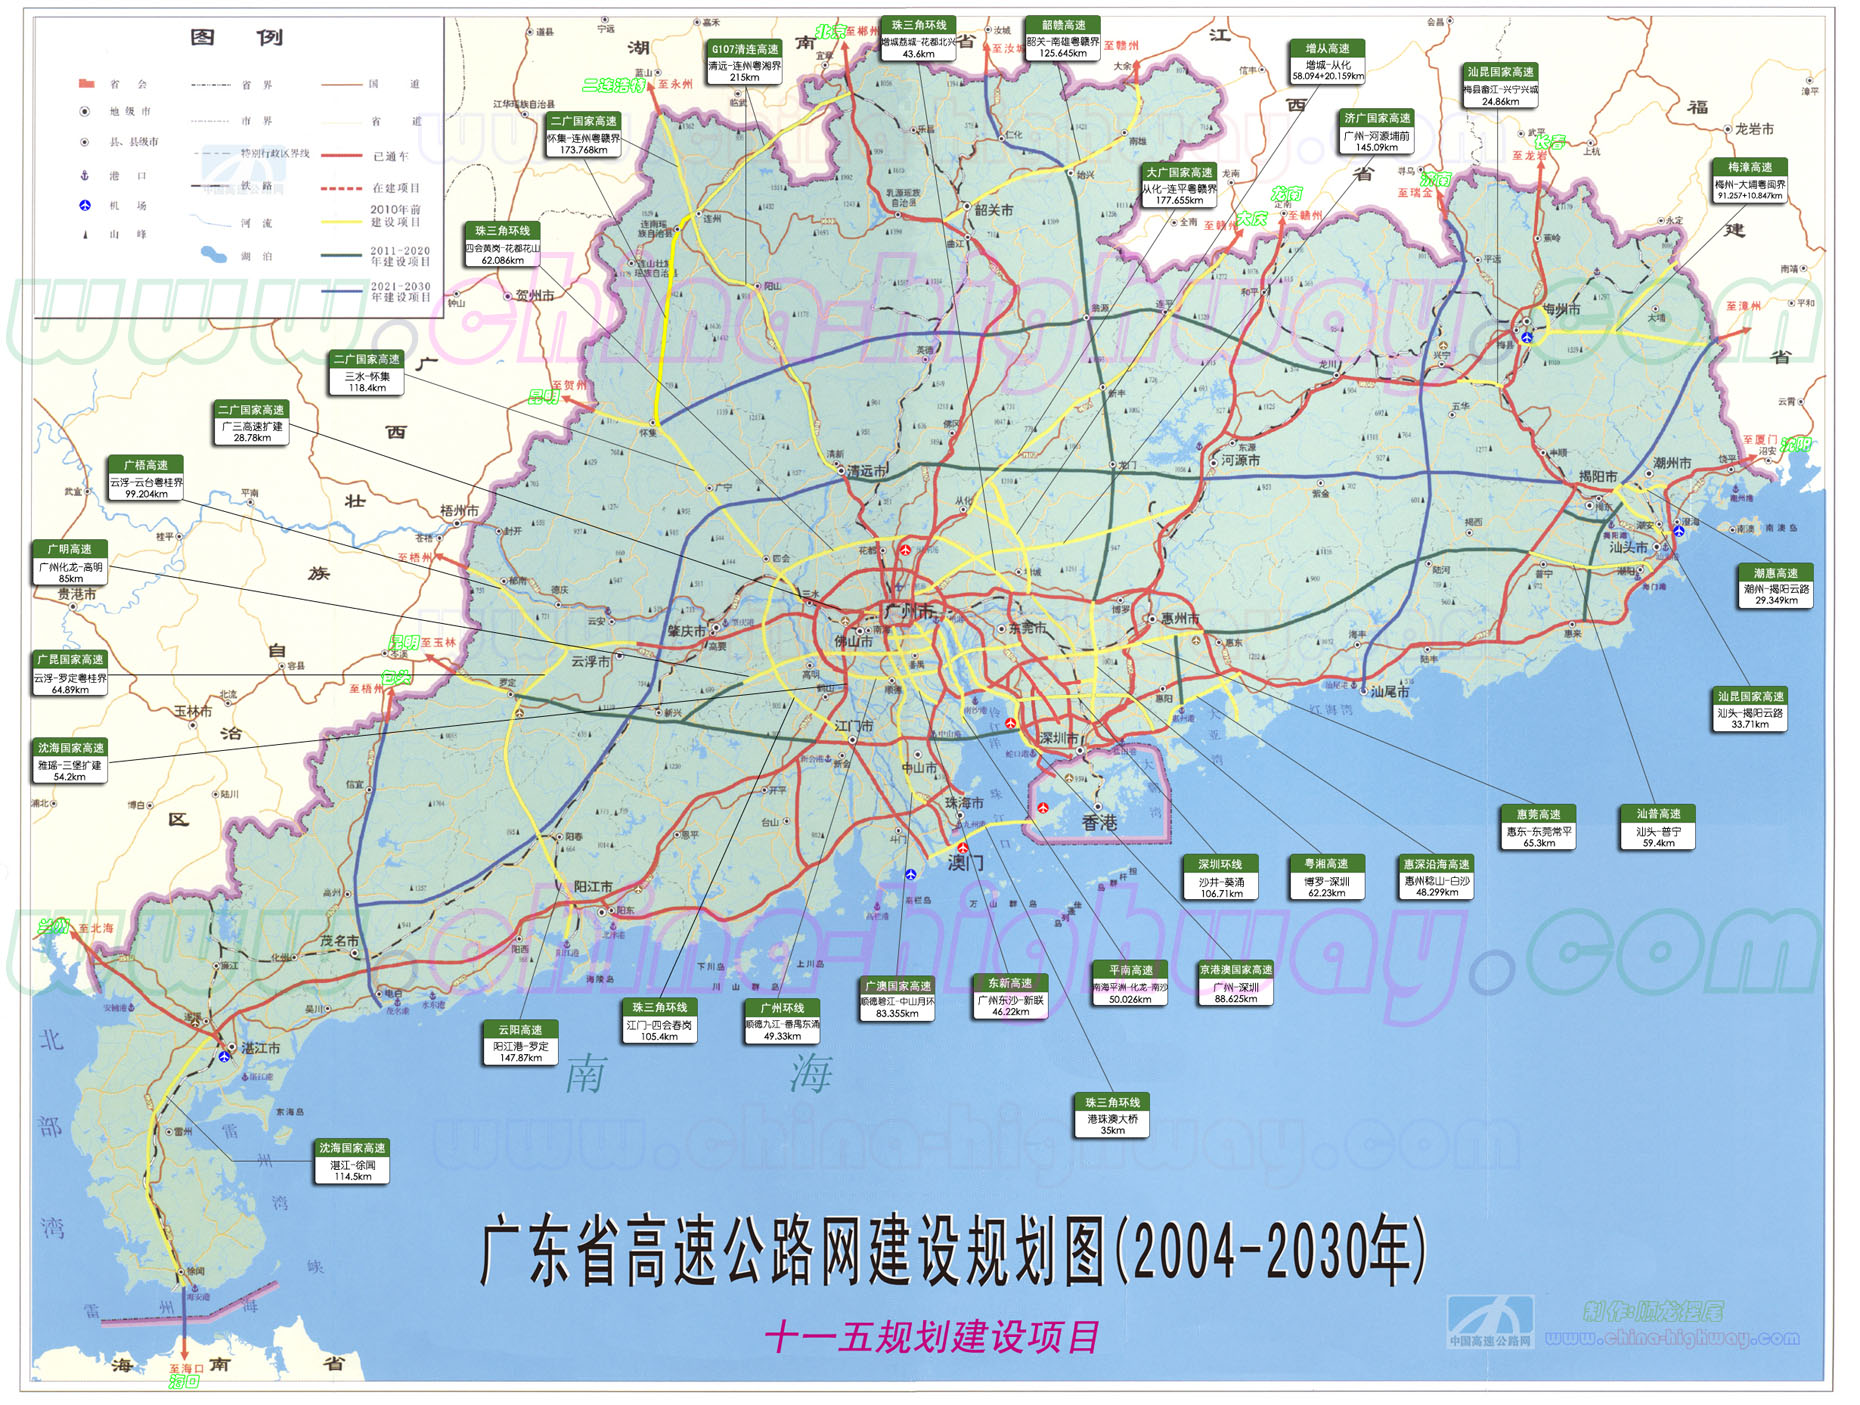Click the blue lake symbol in the legend

213,255
